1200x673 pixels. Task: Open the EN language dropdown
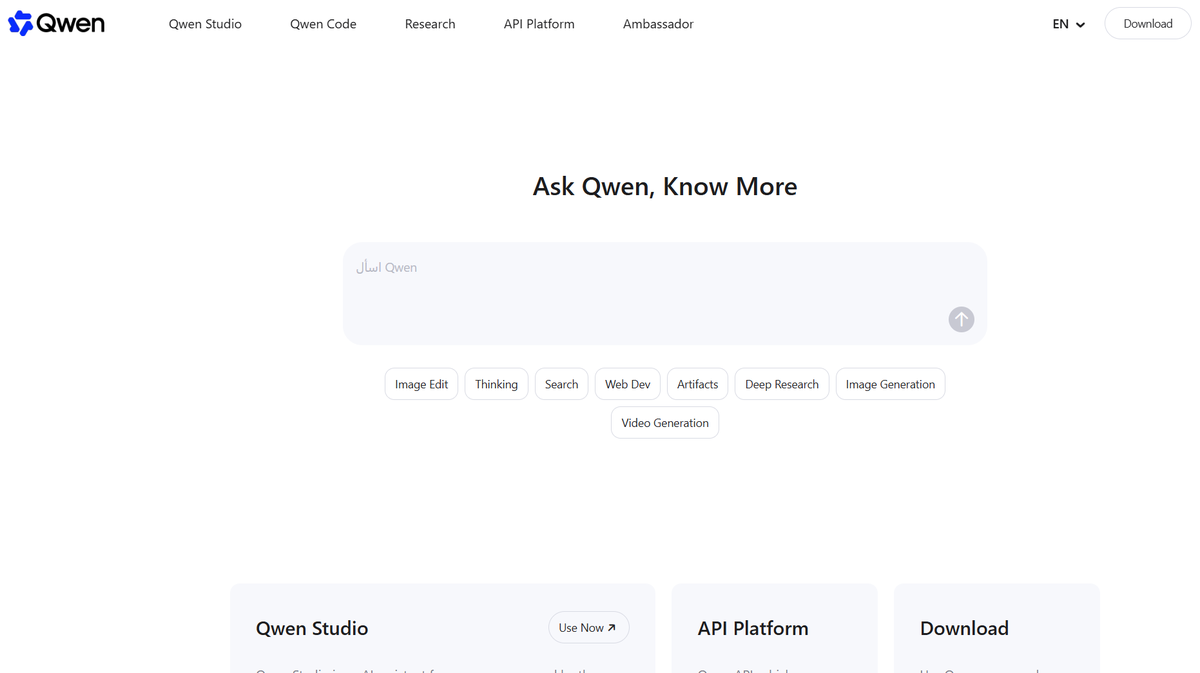(x=1068, y=24)
